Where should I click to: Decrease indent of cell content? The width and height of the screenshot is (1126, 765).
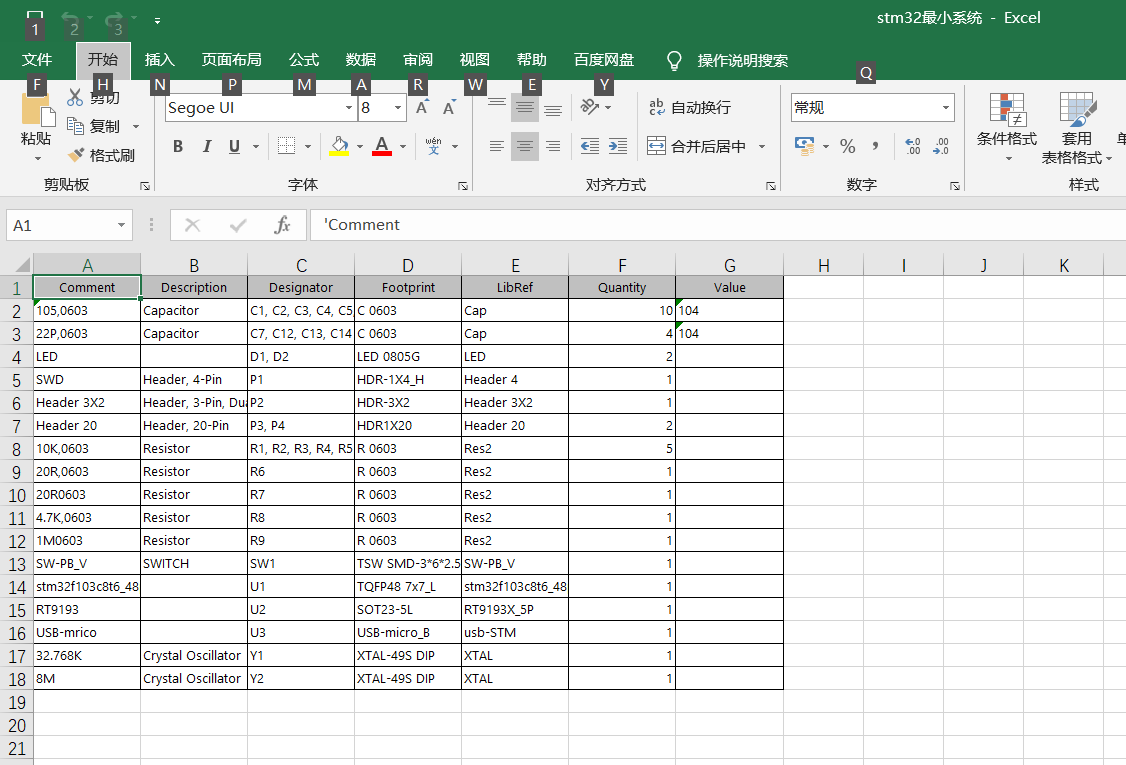(x=590, y=147)
